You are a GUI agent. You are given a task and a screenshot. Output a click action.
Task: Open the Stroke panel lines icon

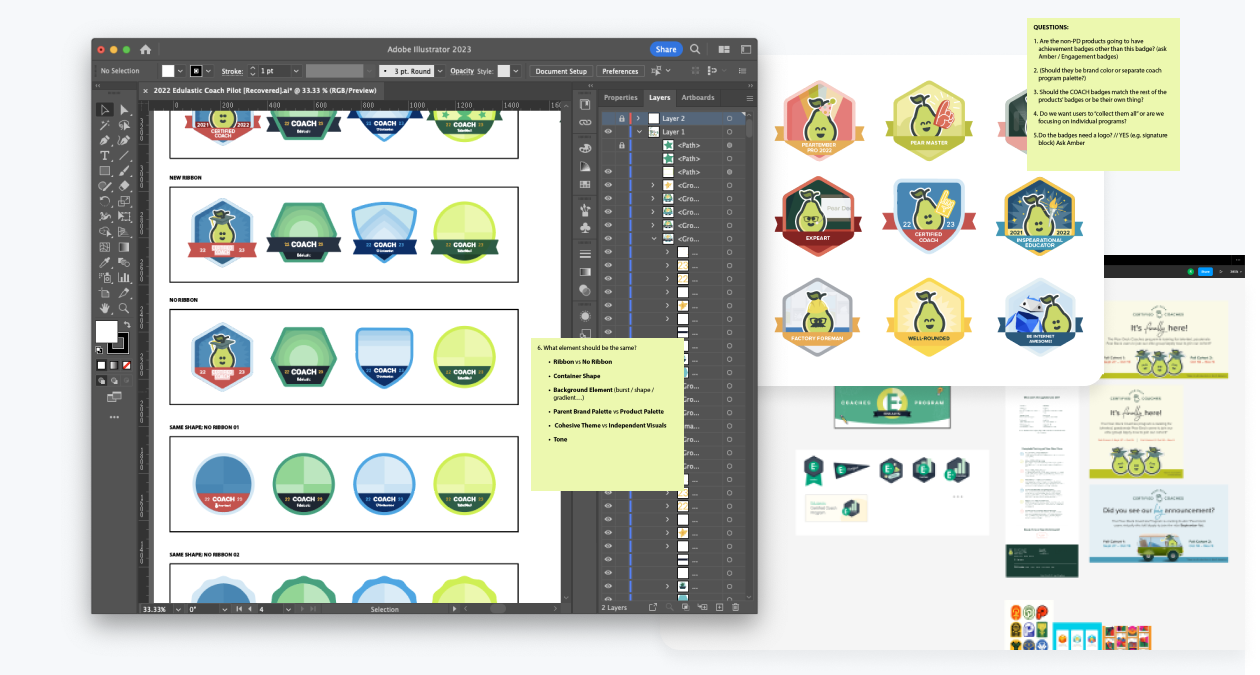[585, 254]
